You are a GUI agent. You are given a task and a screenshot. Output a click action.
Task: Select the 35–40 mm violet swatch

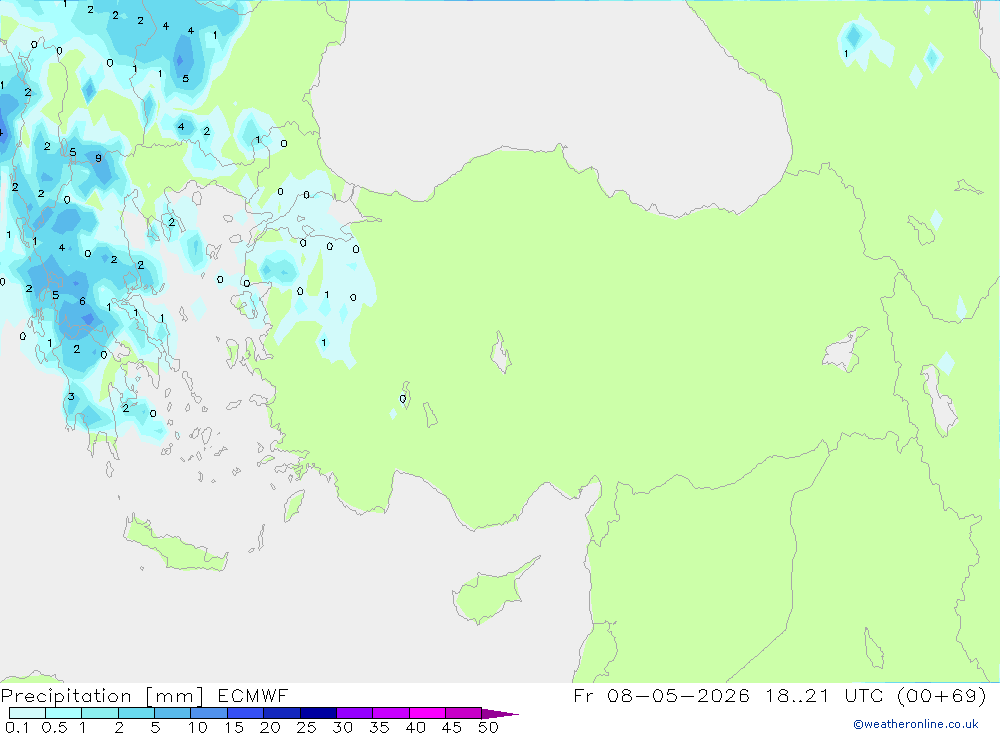[x=390, y=713]
